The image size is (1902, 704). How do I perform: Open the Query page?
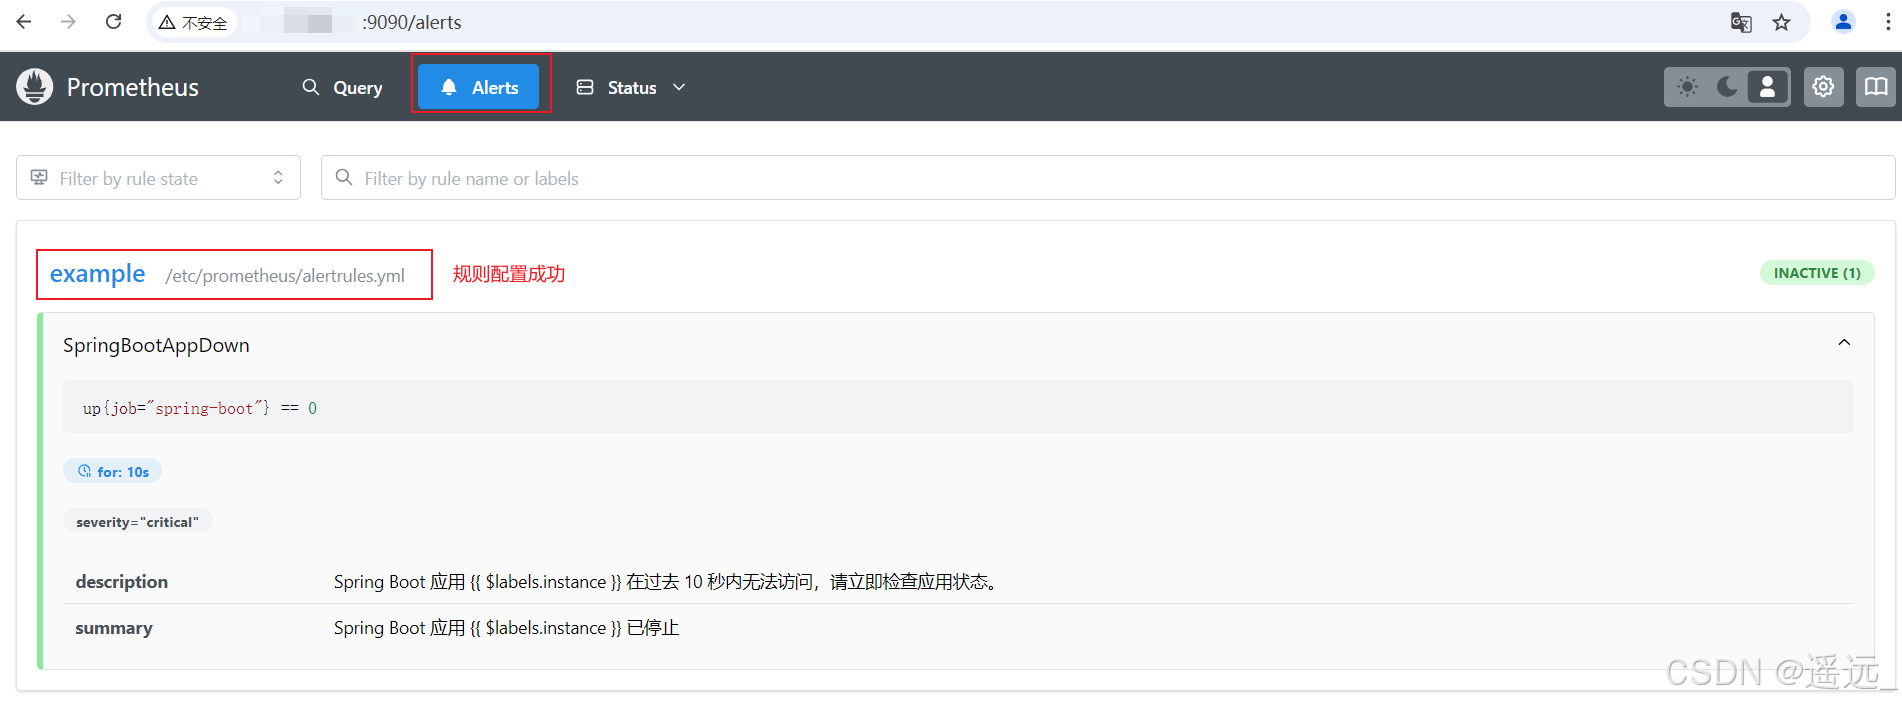pos(342,87)
